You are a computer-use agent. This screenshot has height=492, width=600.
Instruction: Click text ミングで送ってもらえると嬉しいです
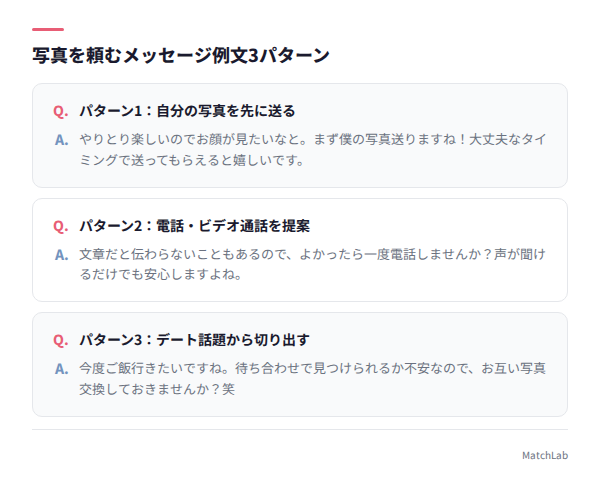(192, 160)
